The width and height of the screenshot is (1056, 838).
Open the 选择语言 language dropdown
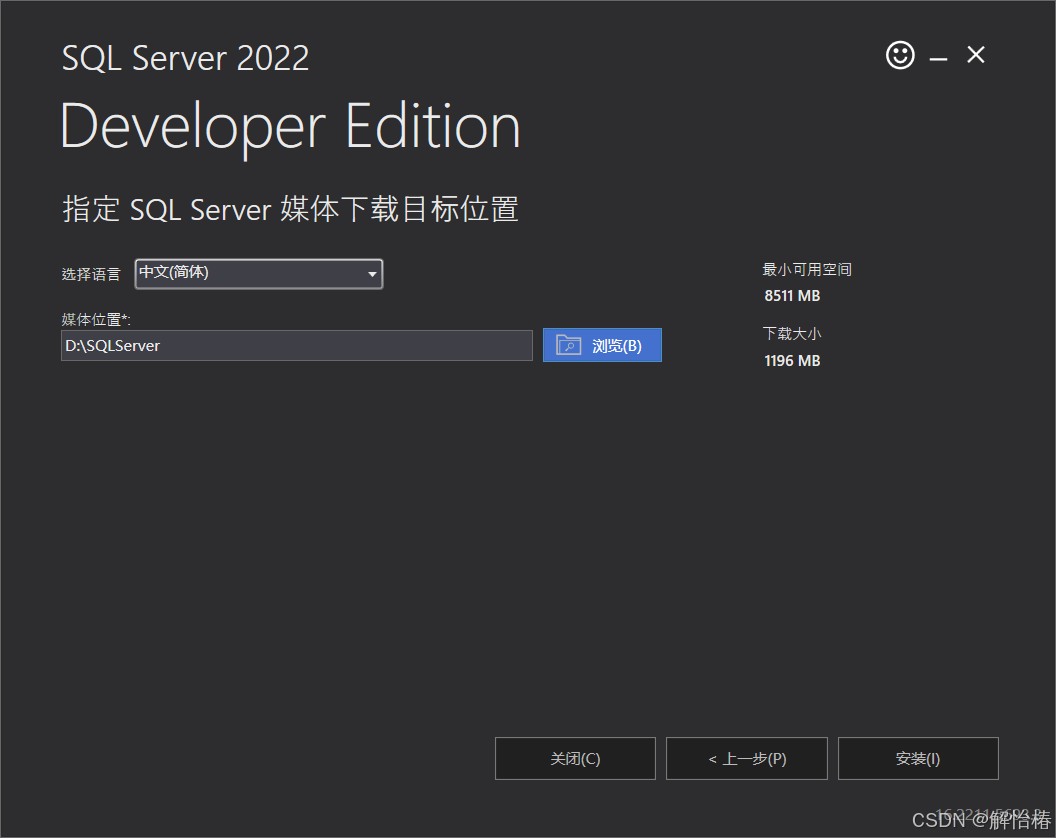(259, 273)
